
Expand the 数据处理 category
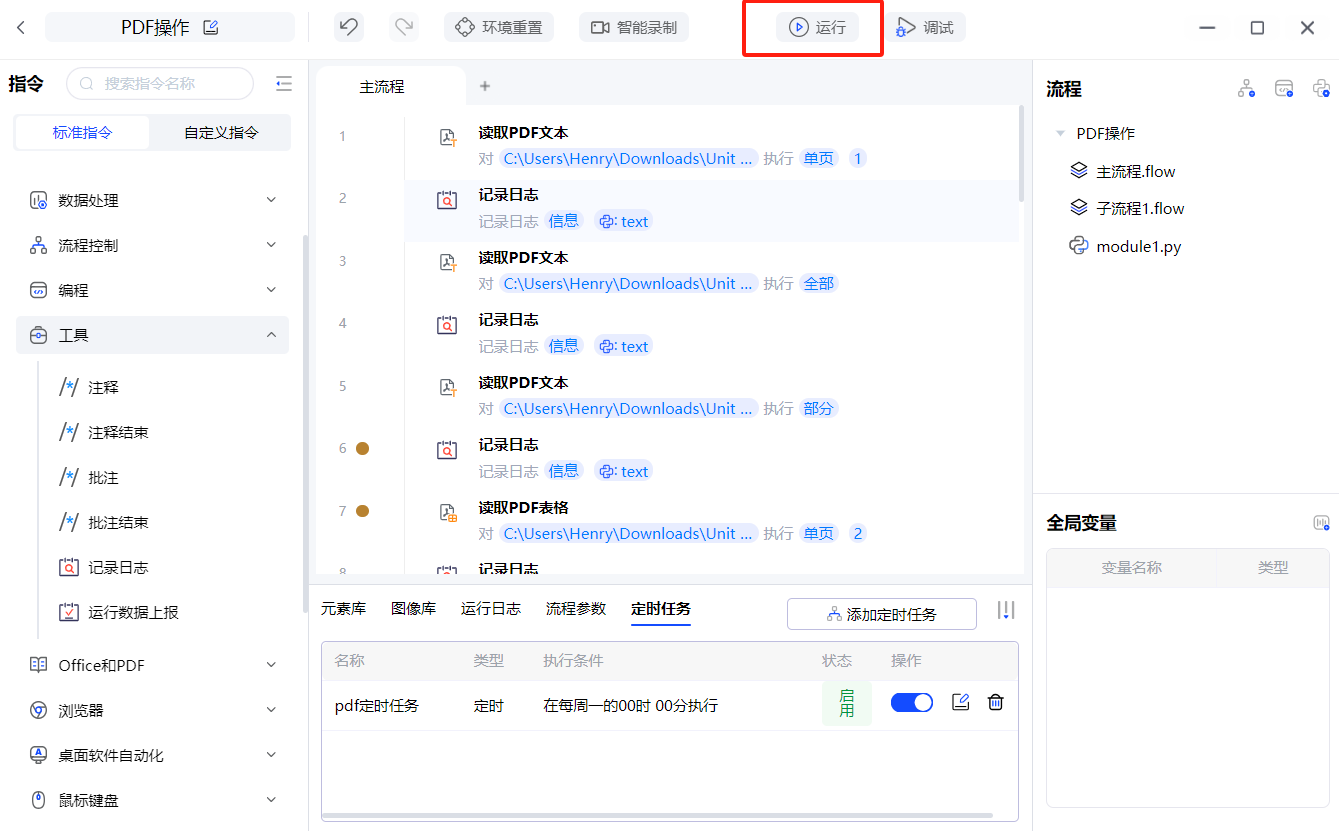(152, 200)
